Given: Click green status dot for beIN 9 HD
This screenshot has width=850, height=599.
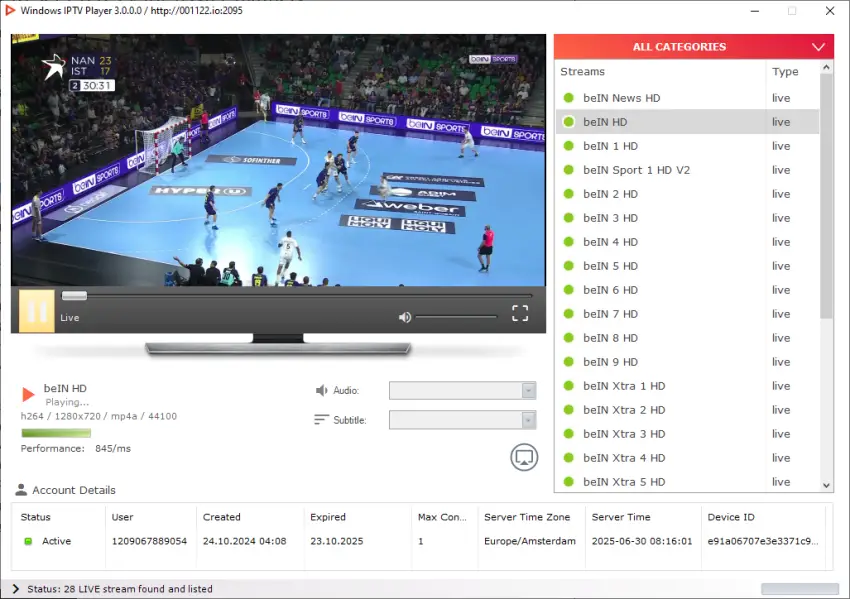Looking at the screenshot, I should point(569,362).
